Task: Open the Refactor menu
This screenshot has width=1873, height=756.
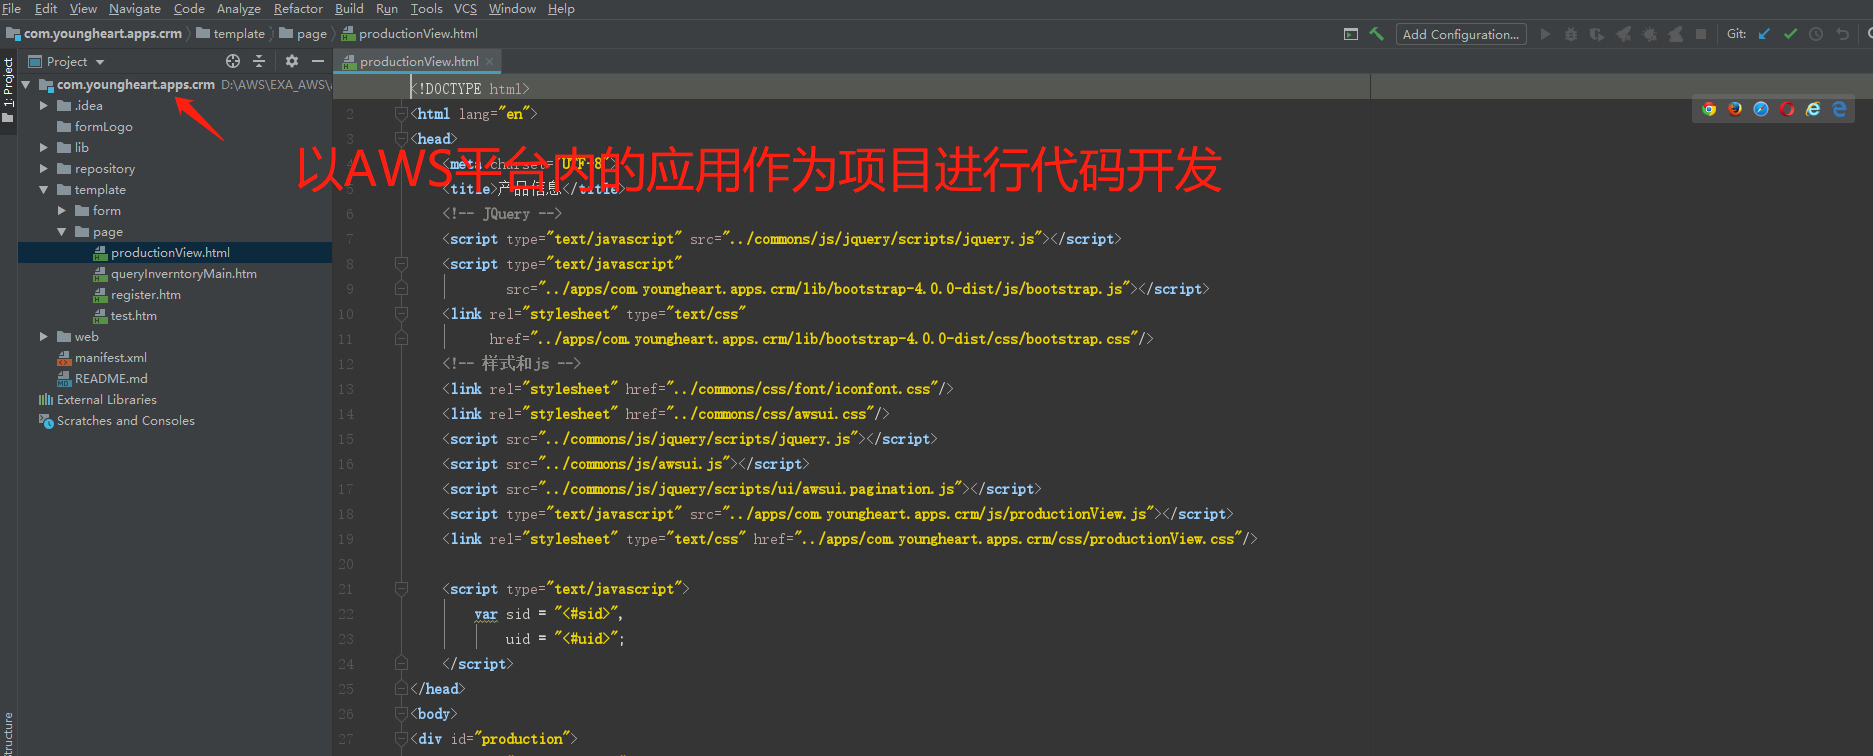Action: pyautogui.click(x=298, y=8)
